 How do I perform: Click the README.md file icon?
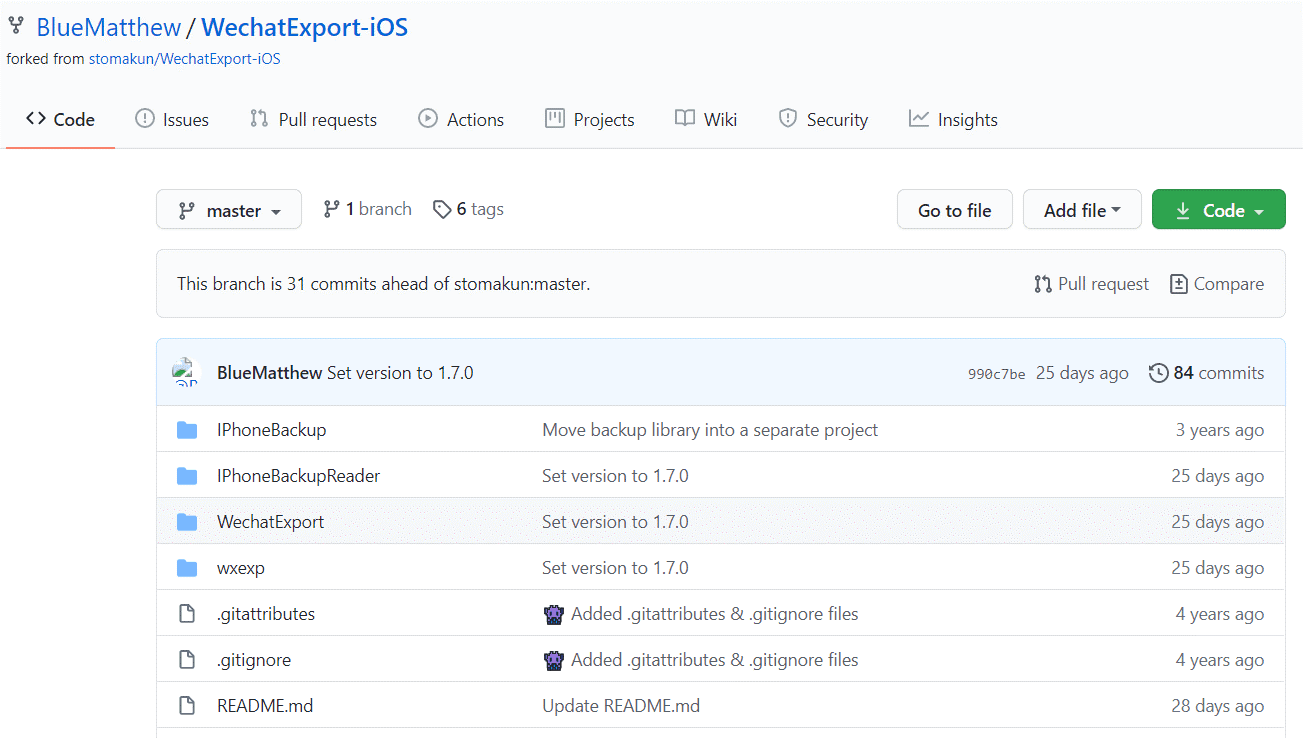[187, 706]
